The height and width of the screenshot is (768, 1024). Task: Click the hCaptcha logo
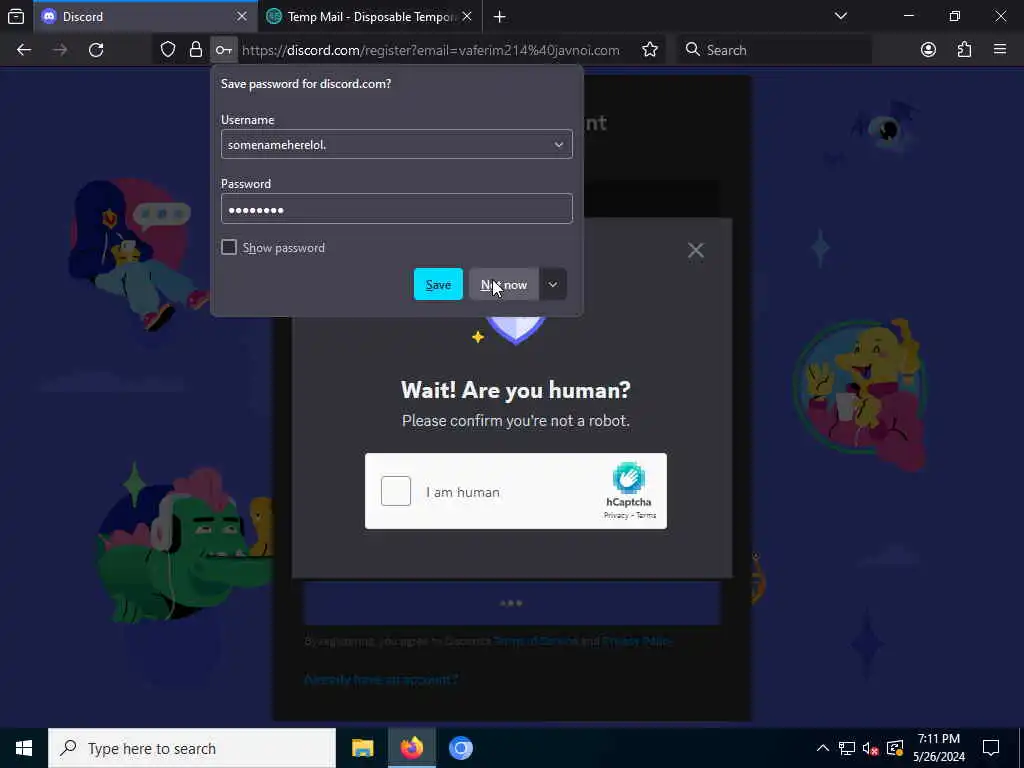628,478
